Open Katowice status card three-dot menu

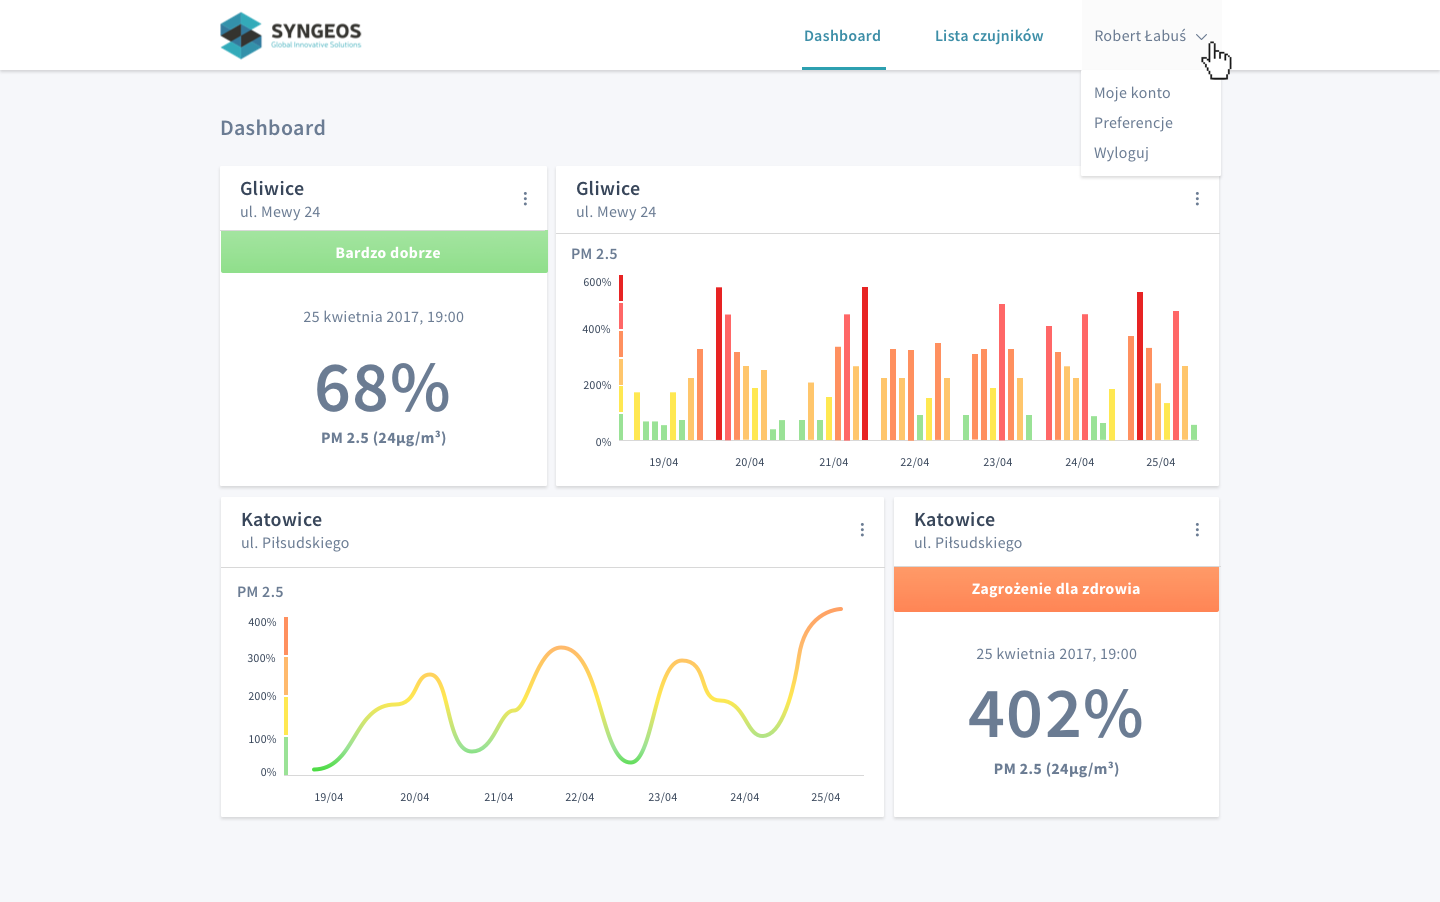(x=1197, y=530)
